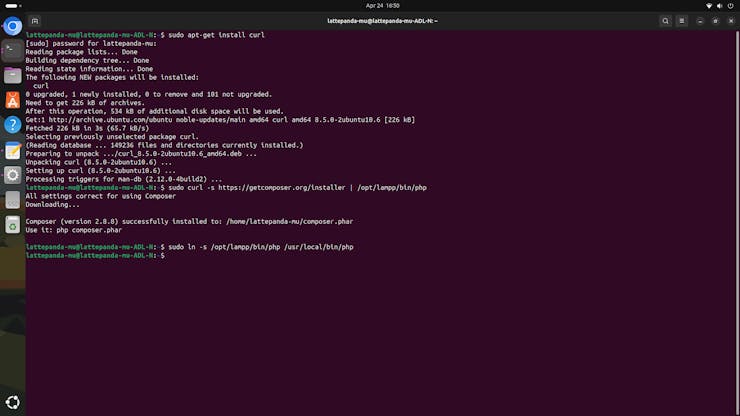
Task: Open Ubuntu App Center from the dock
Action: click(x=13, y=100)
